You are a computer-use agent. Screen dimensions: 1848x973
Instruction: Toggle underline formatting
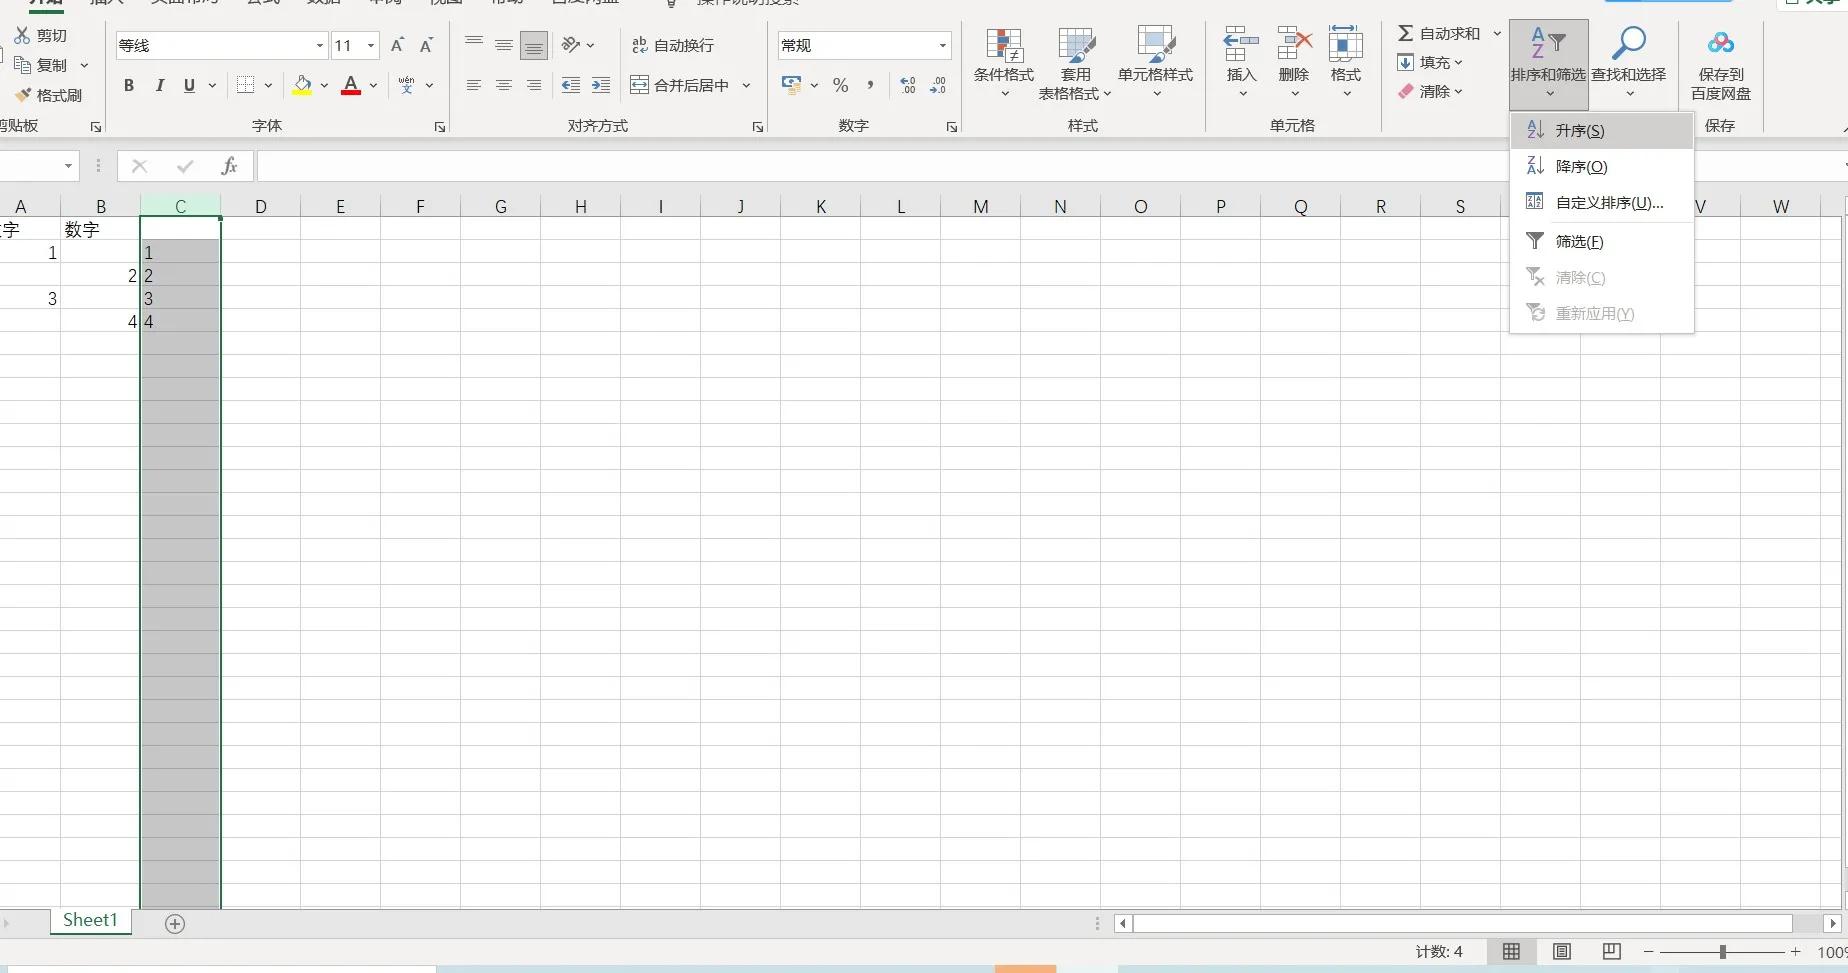(189, 86)
